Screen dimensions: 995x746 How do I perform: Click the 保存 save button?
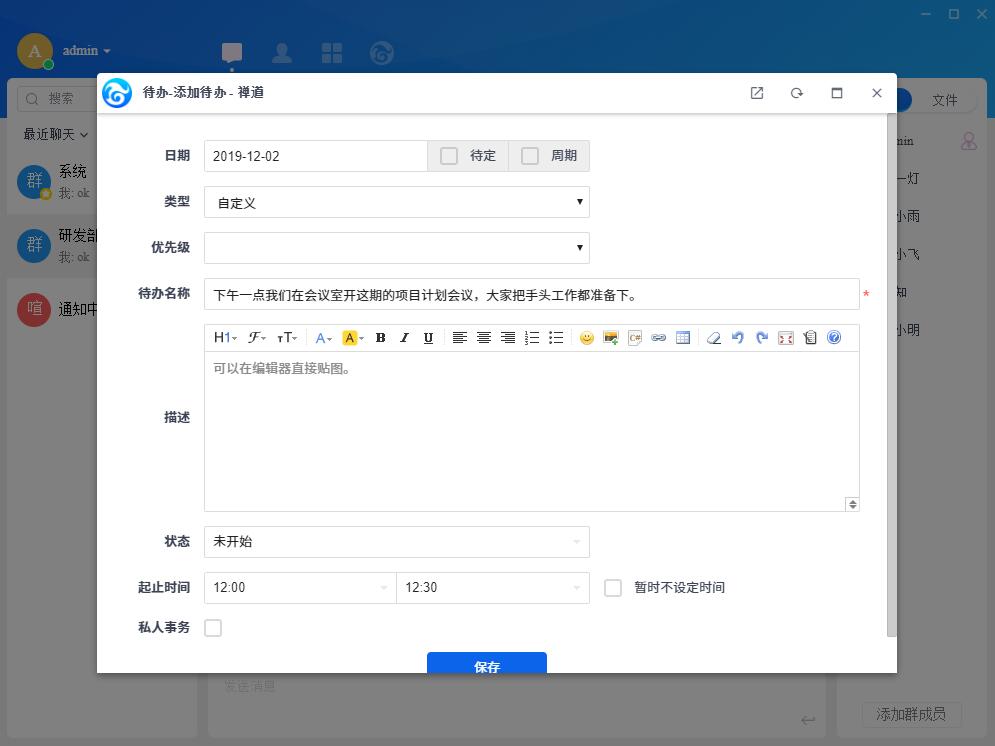coord(486,664)
